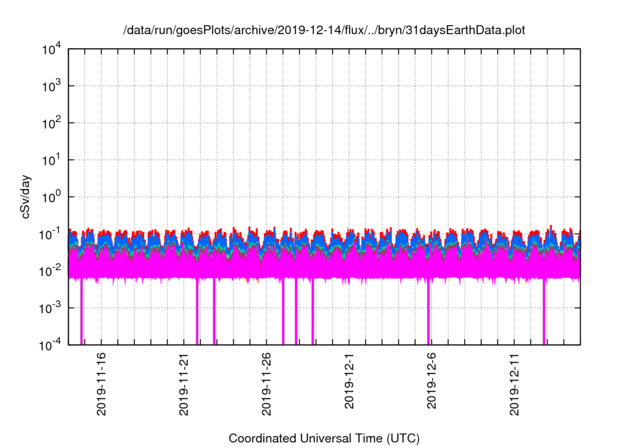Click the Coordinated Universal Time (UTC) label
The height and width of the screenshot is (448, 640).
point(324,438)
